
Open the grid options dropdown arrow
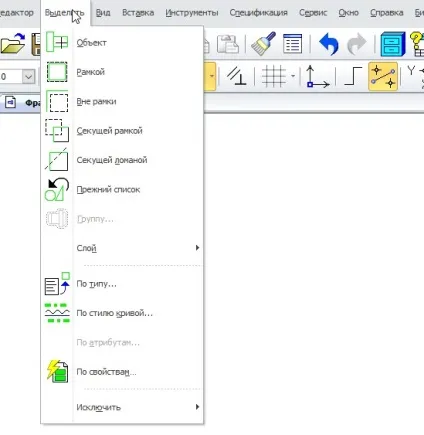click(x=293, y=76)
